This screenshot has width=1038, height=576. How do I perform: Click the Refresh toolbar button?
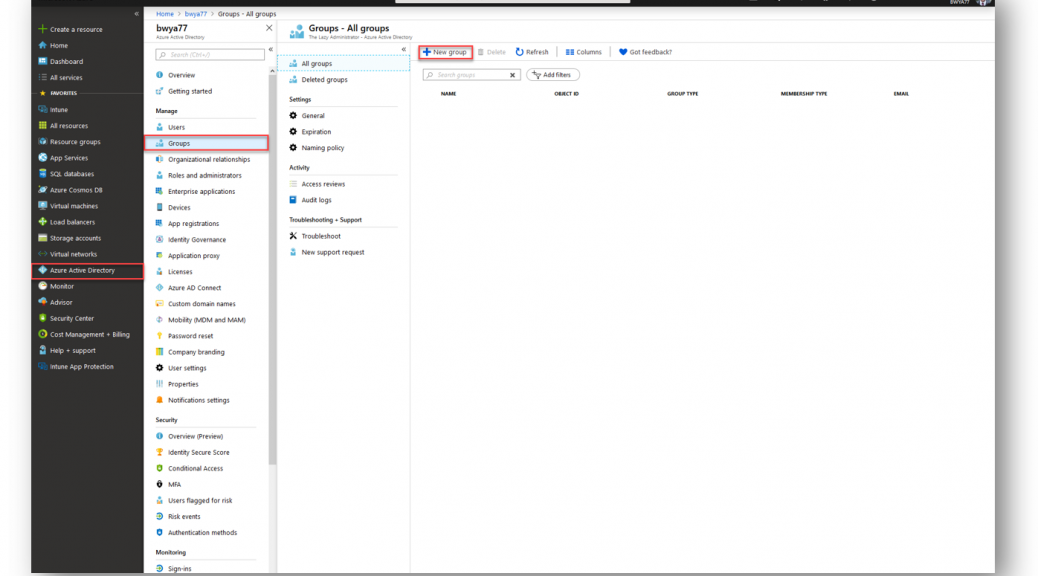point(532,52)
